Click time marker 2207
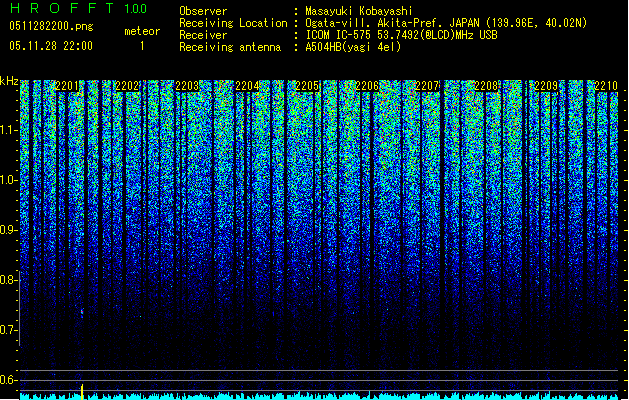The width and height of the screenshot is (629, 400). tap(427, 86)
